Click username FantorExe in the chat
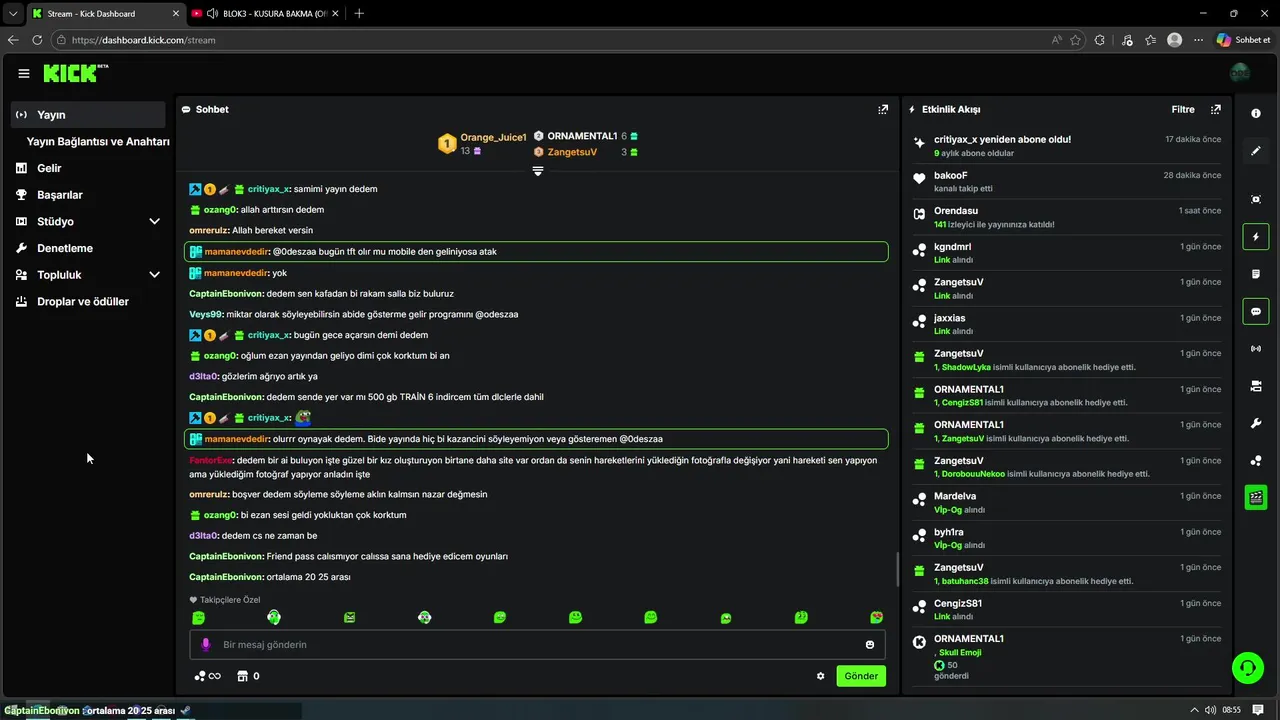Viewport: 1280px width, 720px height. pos(210,460)
